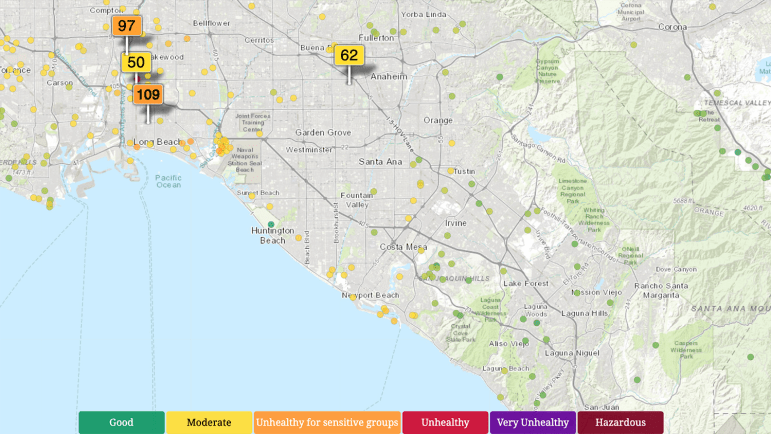Viewport: 771px width, 434px height.
Task: Select the Garden Grove map label
Action: coord(323,133)
